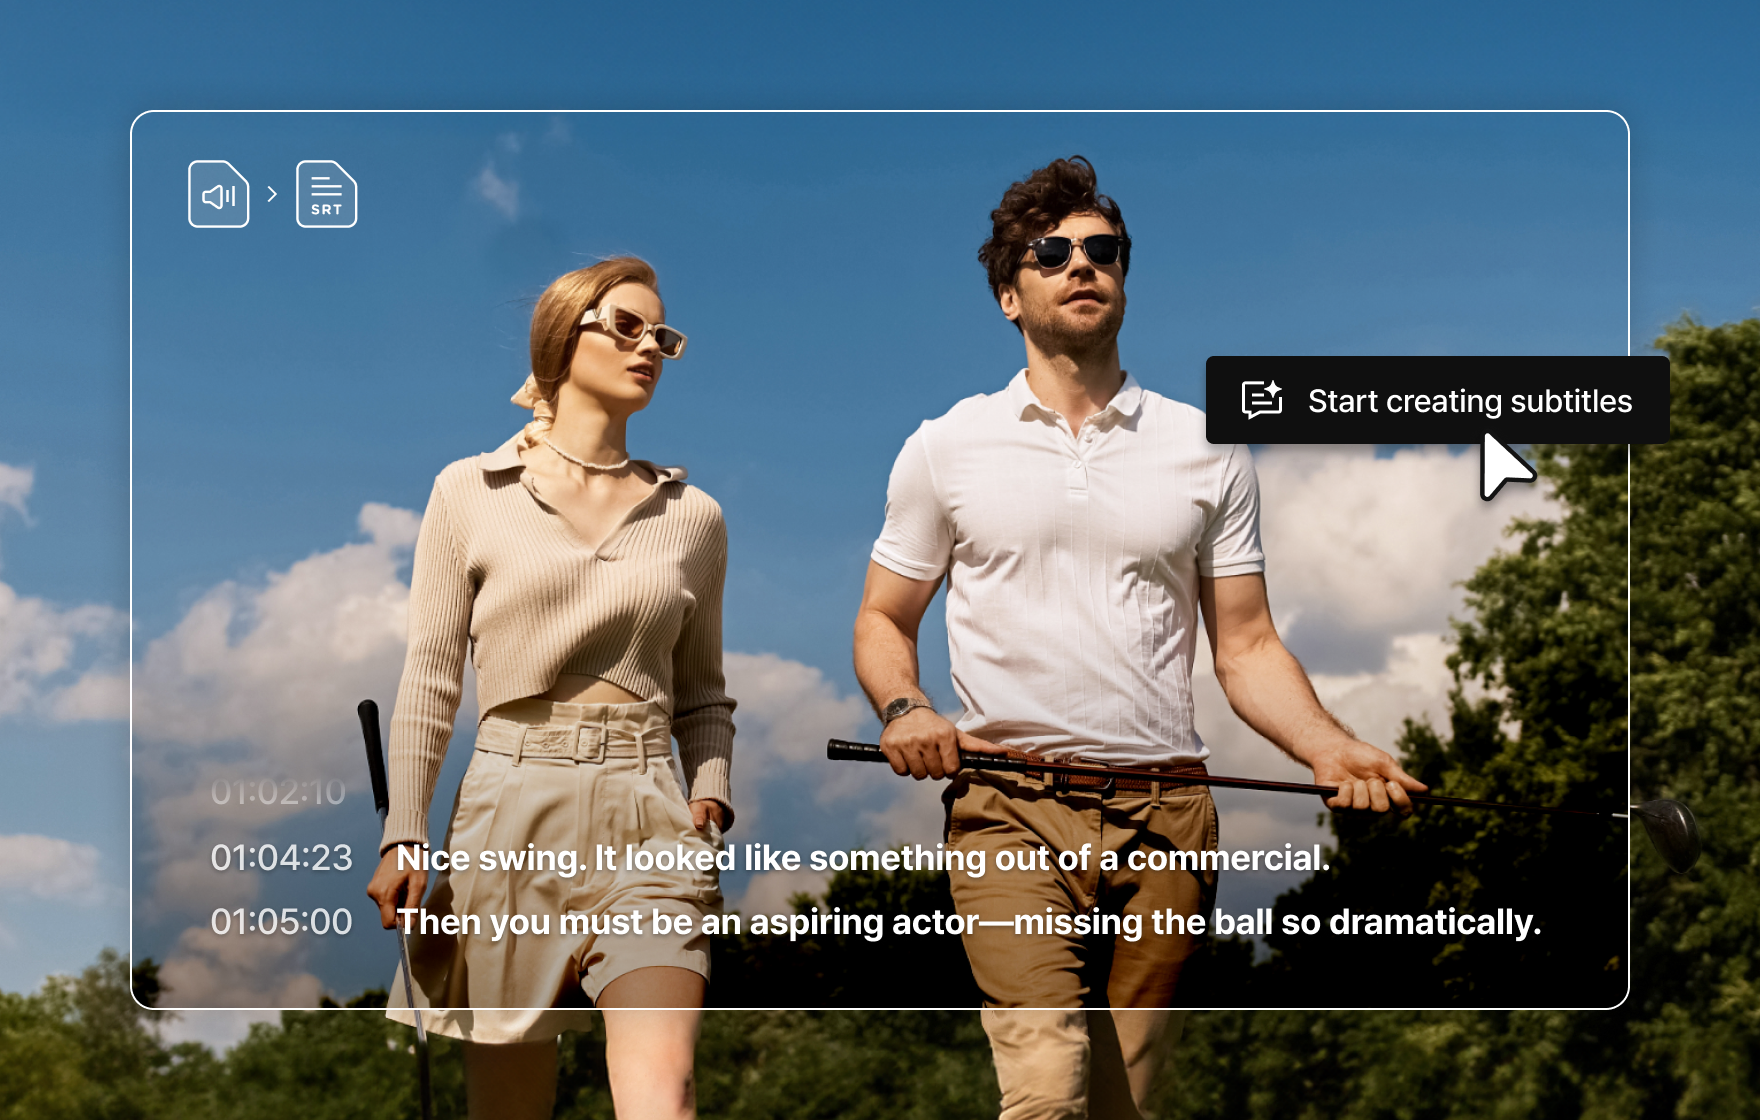Select the subtitle line starting 'Then you must'
This screenshot has height=1120, width=1760.
(x=968, y=922)
